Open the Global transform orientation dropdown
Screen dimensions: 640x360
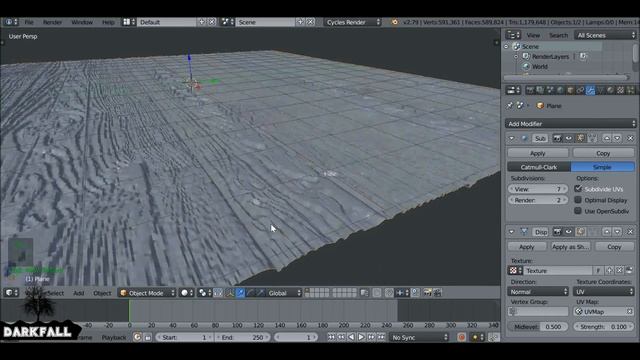click(284, 293)
